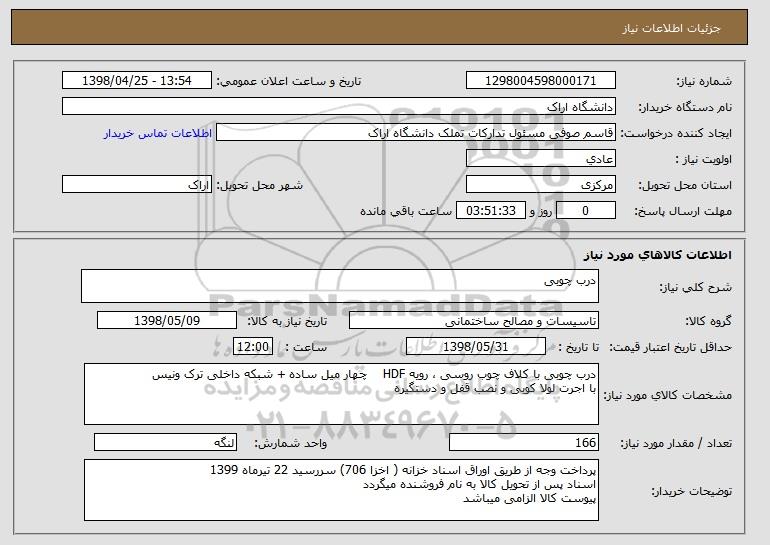
Task: Select the unit field لنگه
Action: (x=165, y=442)
